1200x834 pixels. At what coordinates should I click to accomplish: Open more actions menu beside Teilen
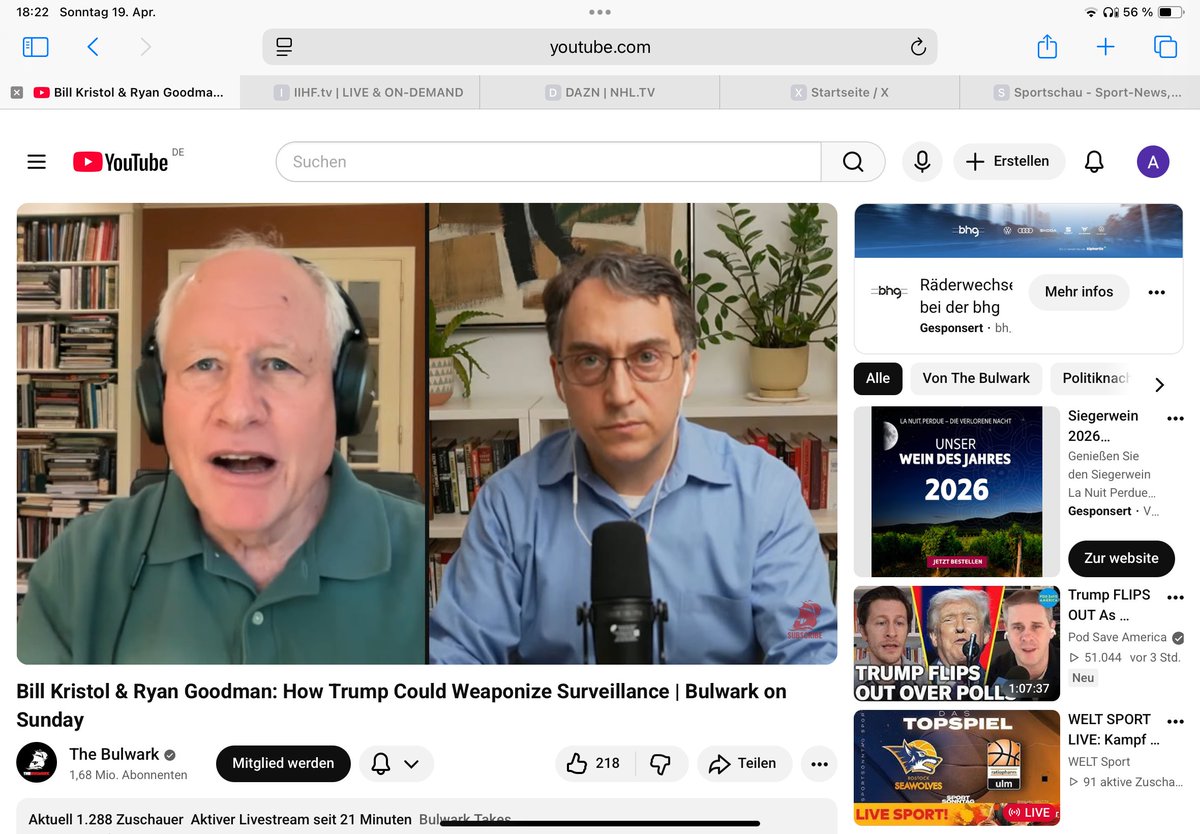pyautogui.click(x=819, y=764)
